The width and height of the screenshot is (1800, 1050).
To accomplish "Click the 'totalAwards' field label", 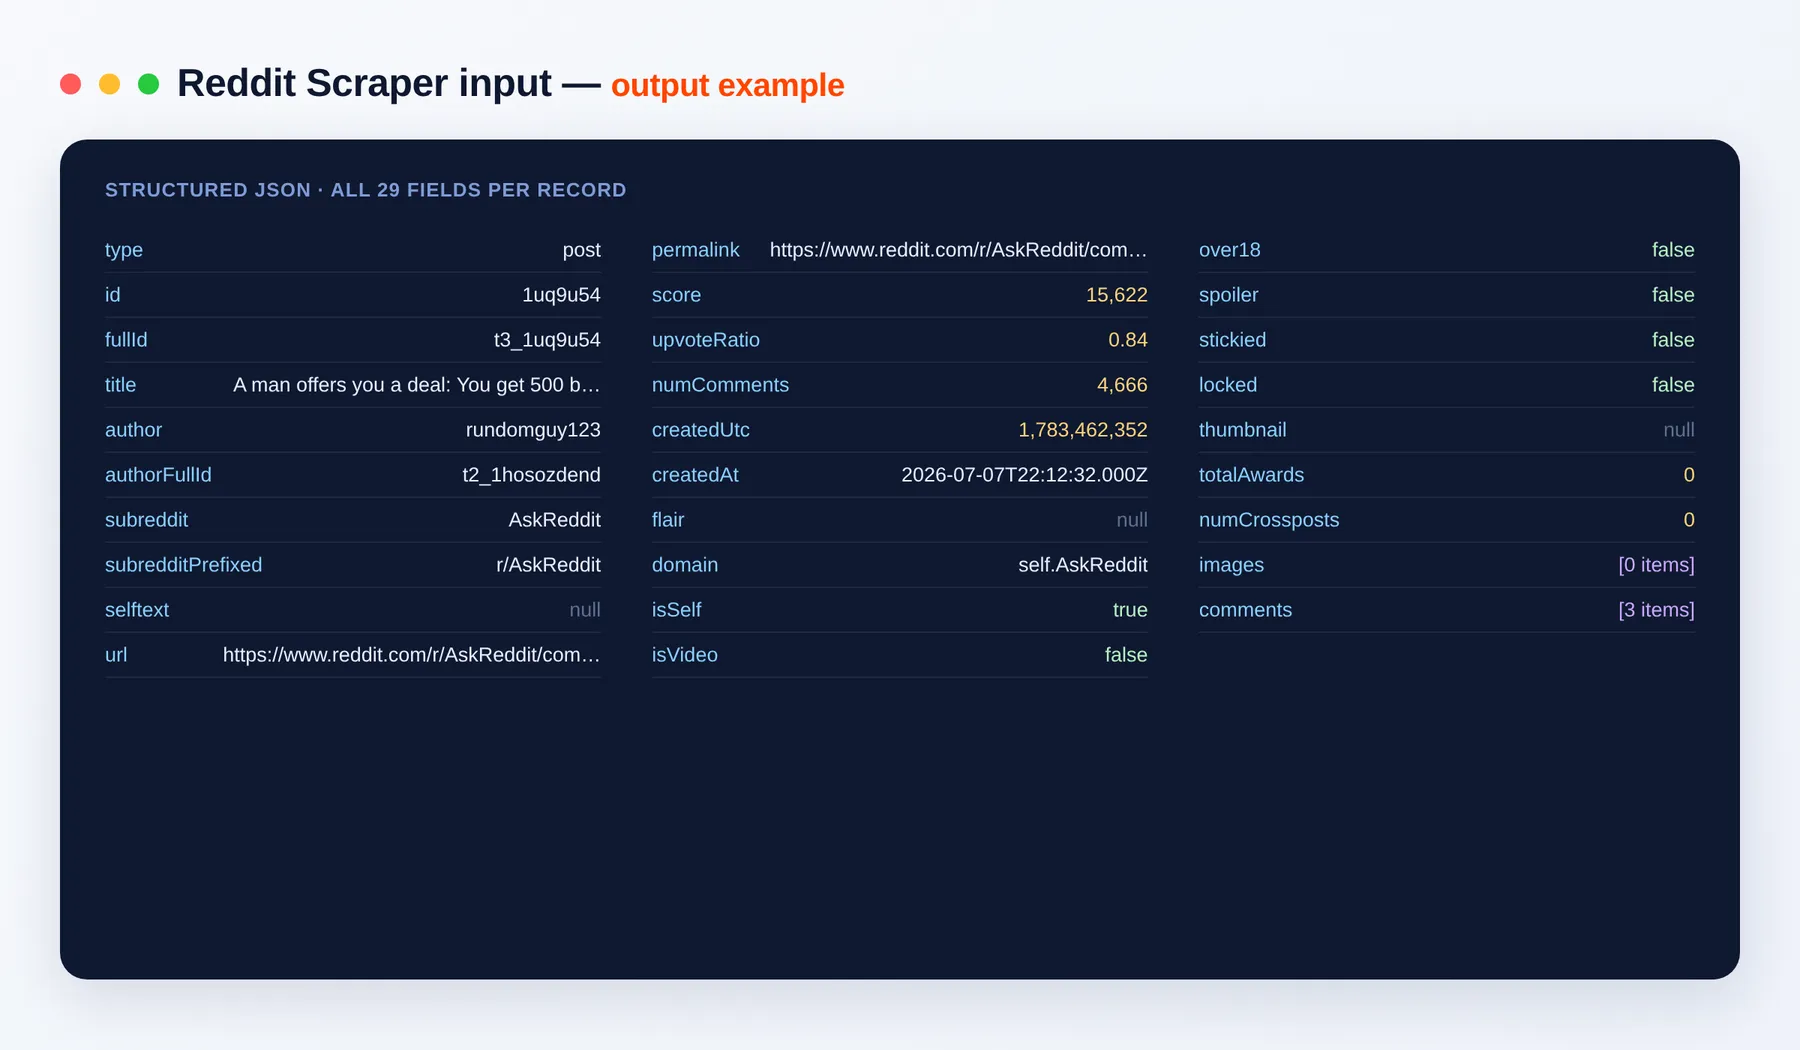I will (x=1251, y=475).
